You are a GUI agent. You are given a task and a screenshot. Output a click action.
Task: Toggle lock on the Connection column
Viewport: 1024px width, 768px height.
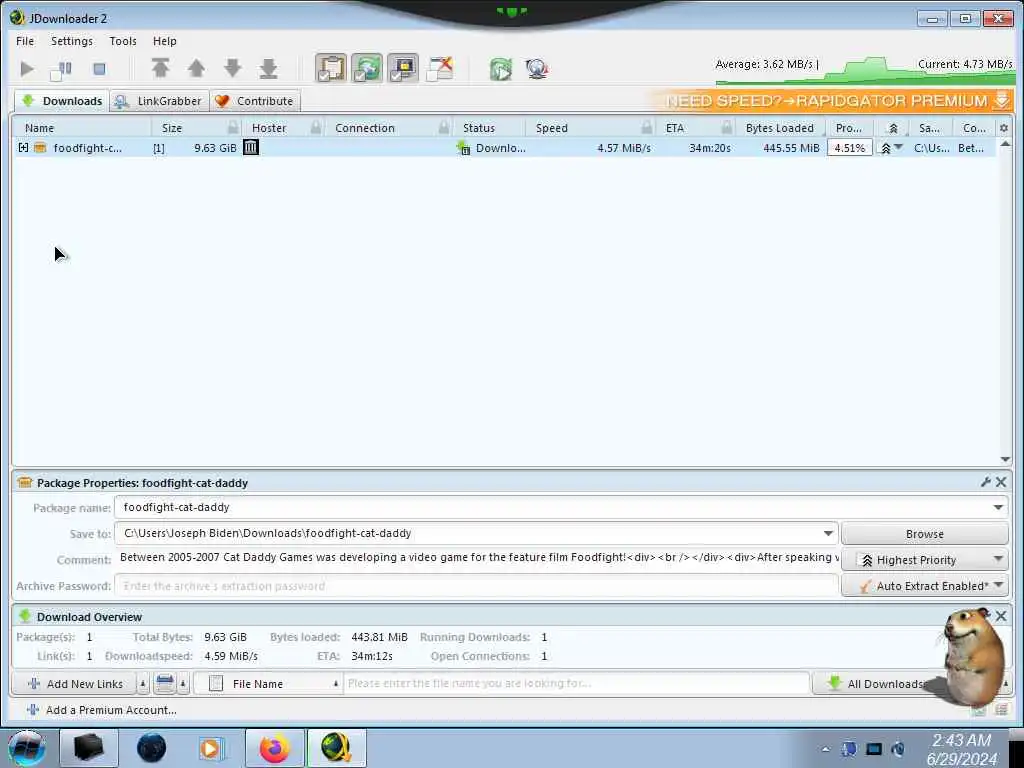[444, 127]
